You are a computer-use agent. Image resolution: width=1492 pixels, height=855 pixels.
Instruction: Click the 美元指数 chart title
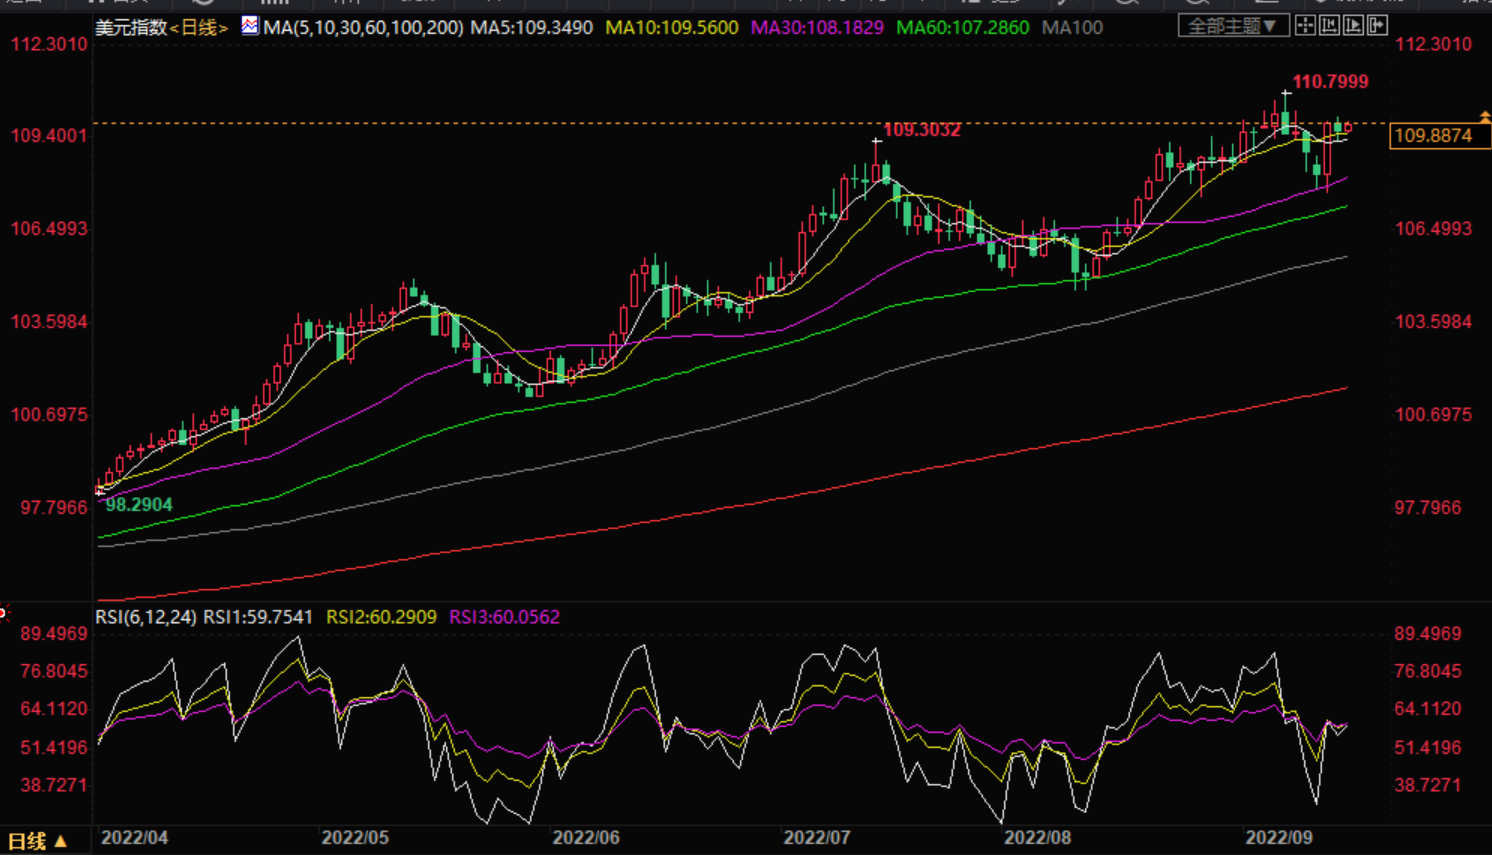coord(130,28)
